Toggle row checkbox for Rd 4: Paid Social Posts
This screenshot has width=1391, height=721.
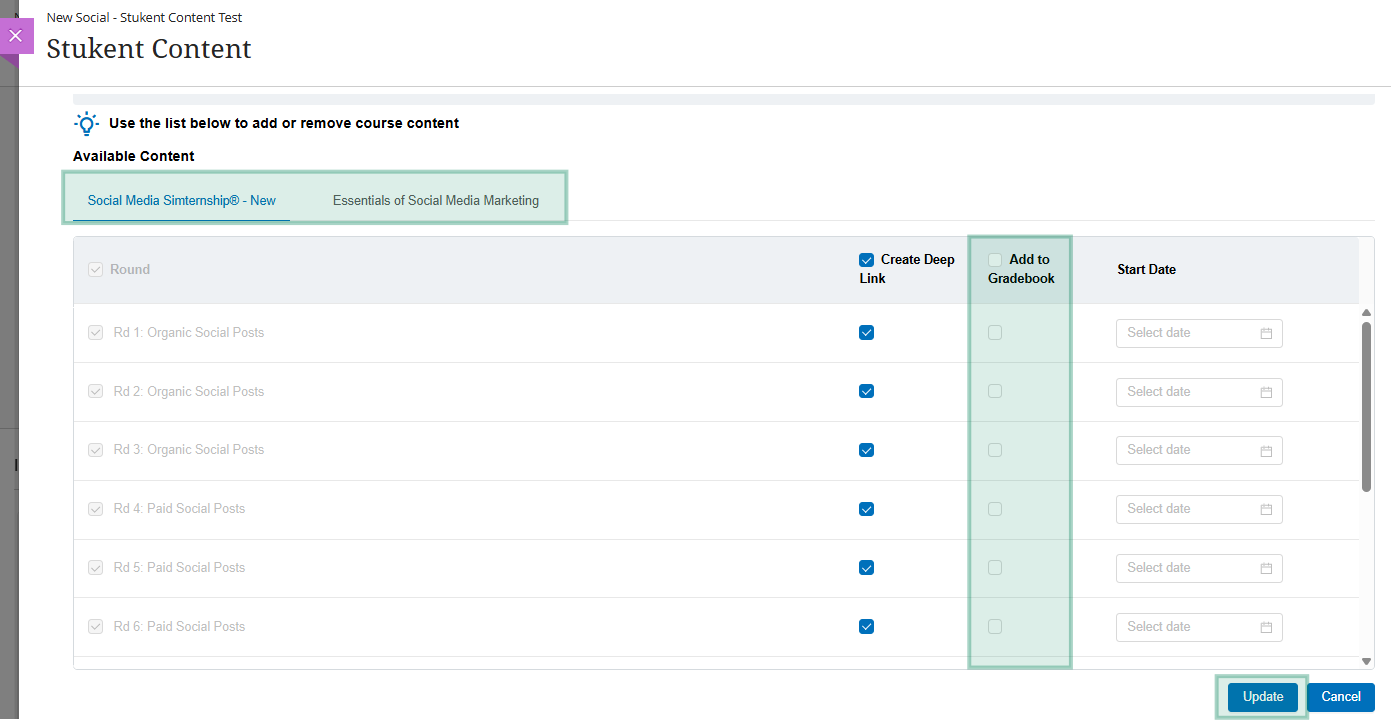(x=96, y=509)
